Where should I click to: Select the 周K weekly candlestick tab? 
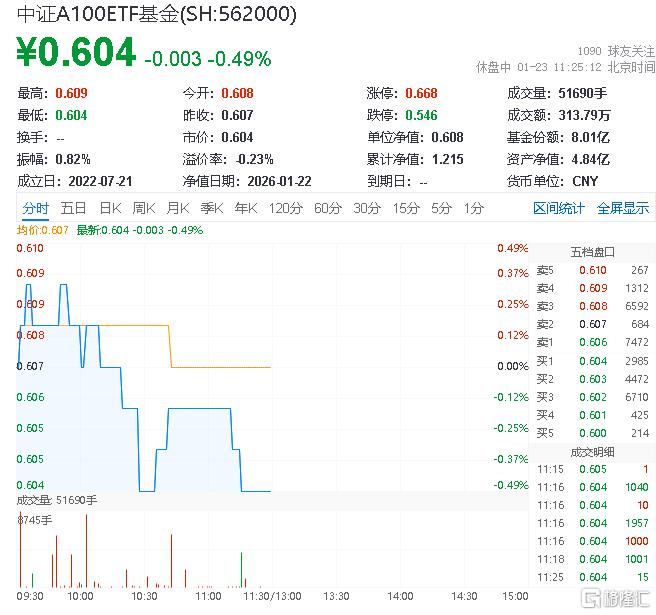144,208
